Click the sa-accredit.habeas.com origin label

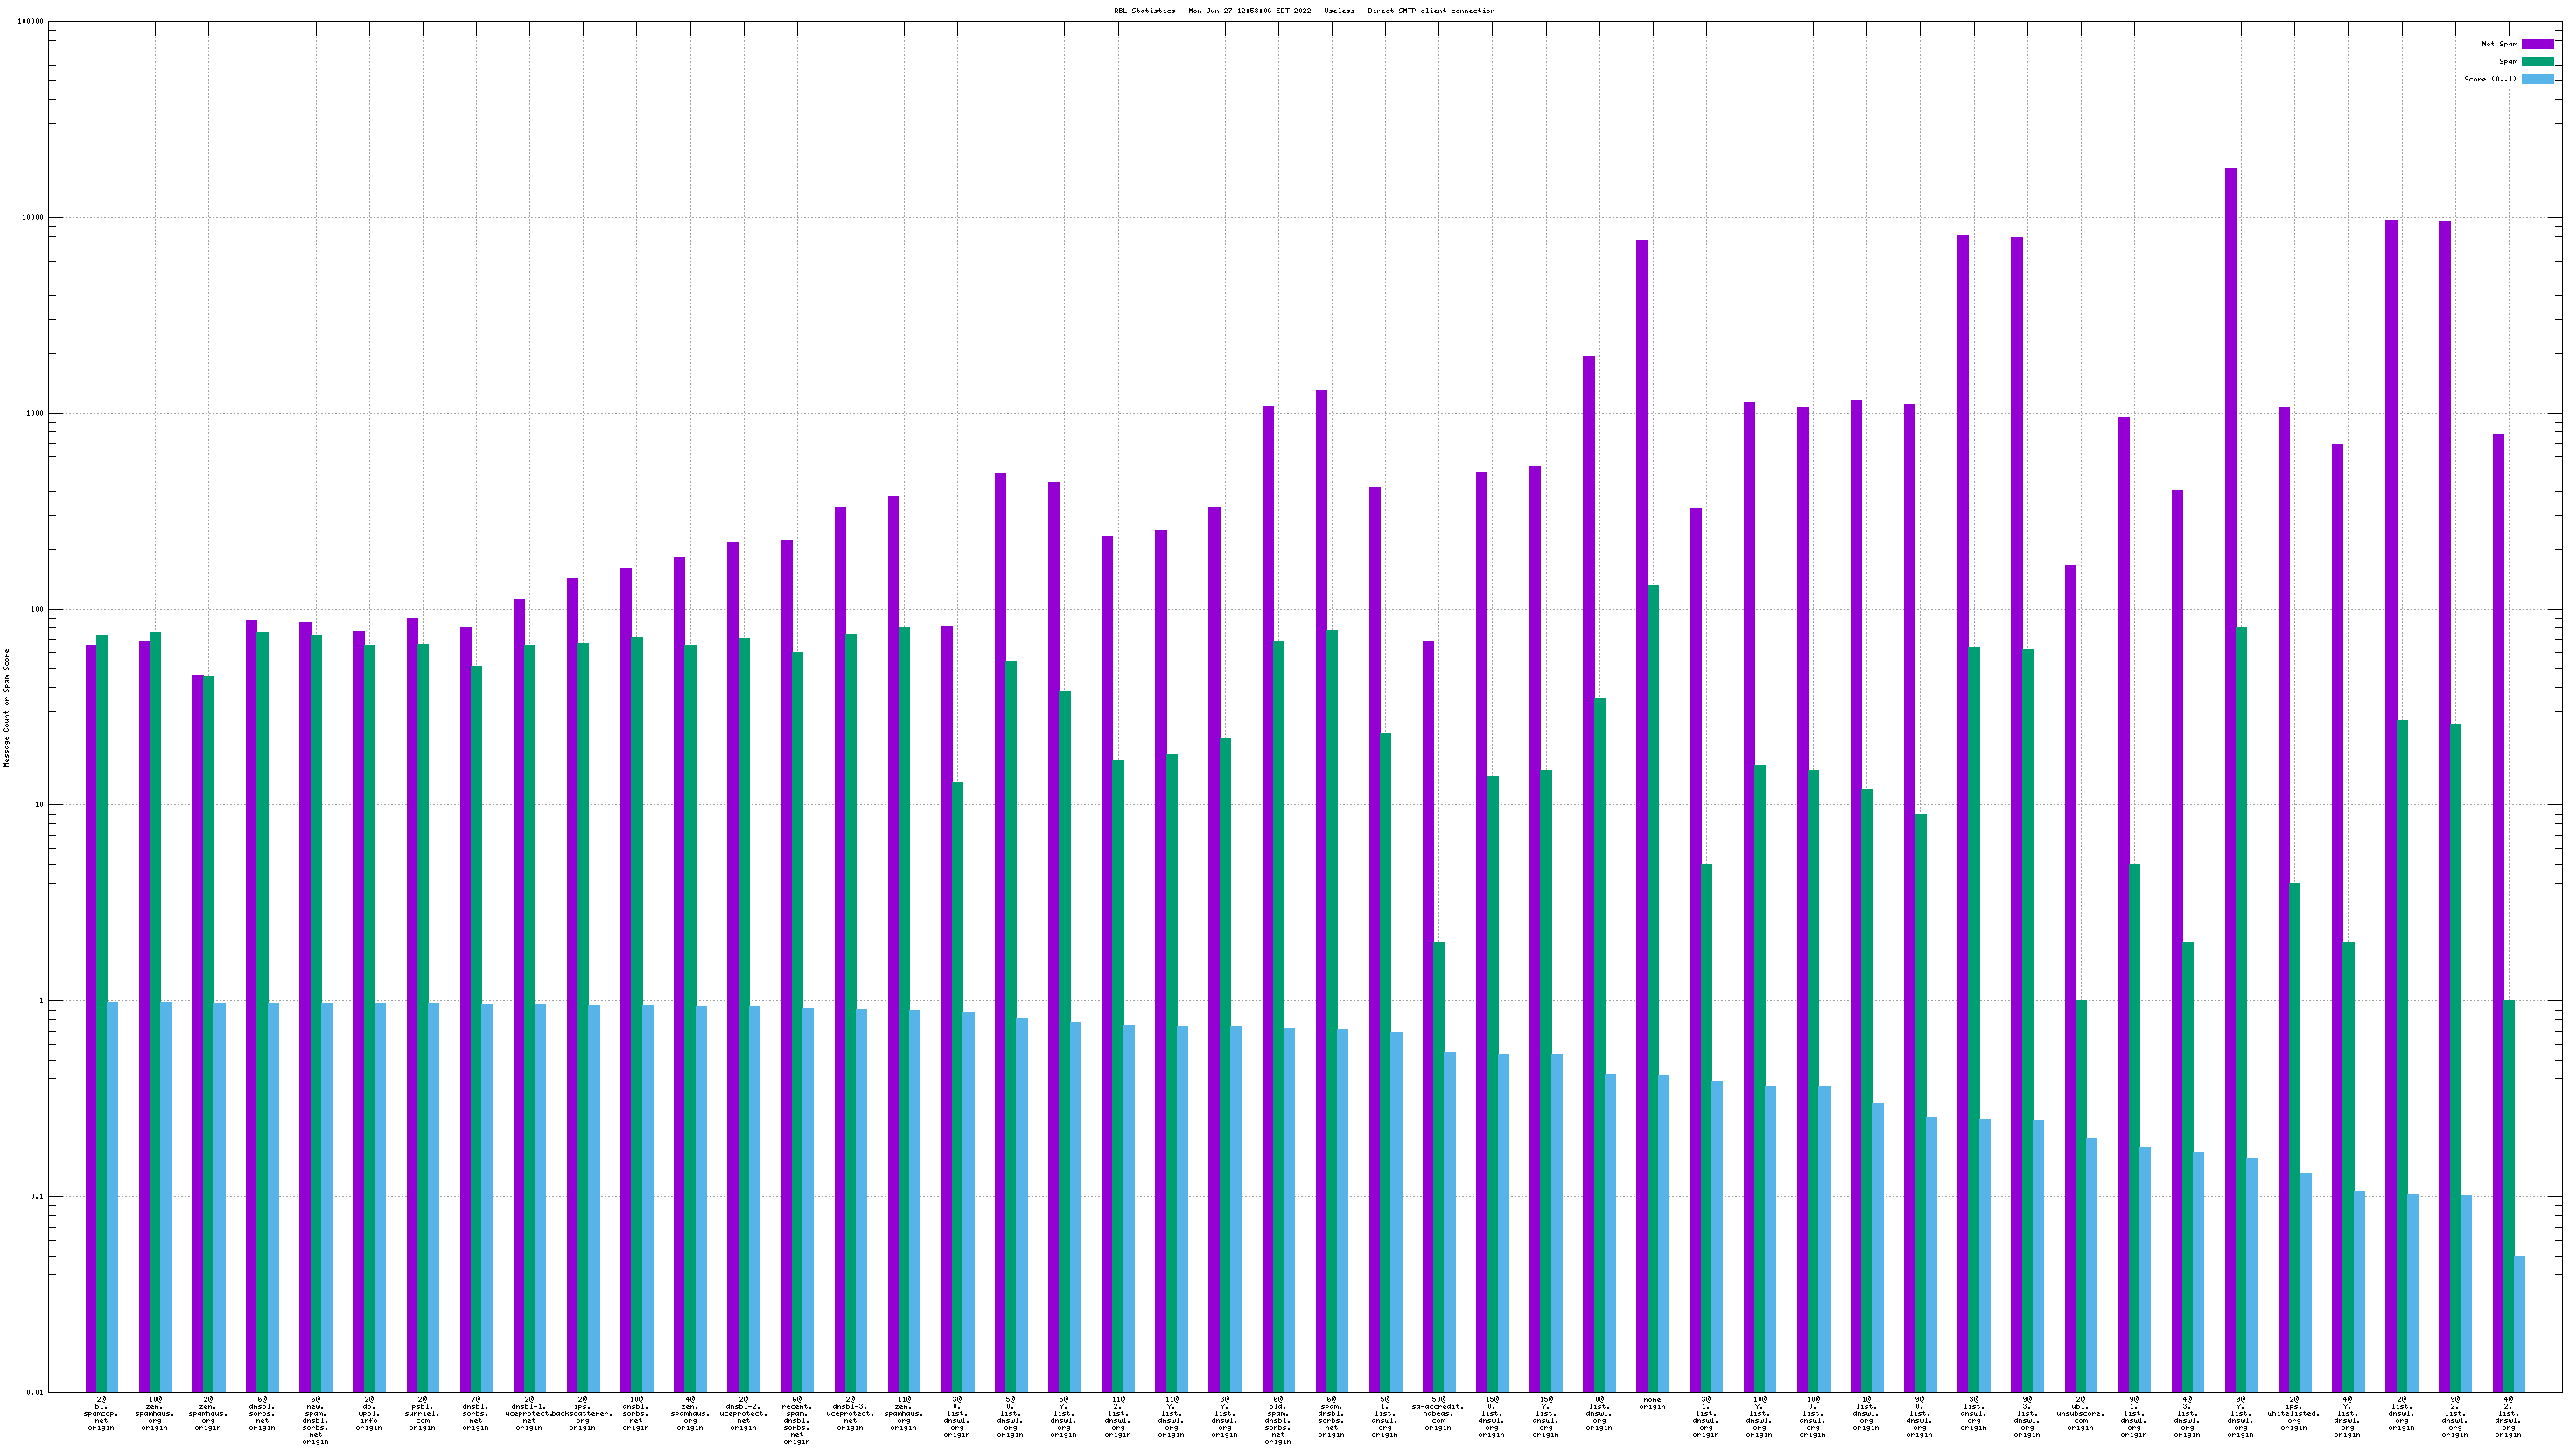pos(1438,1413)
